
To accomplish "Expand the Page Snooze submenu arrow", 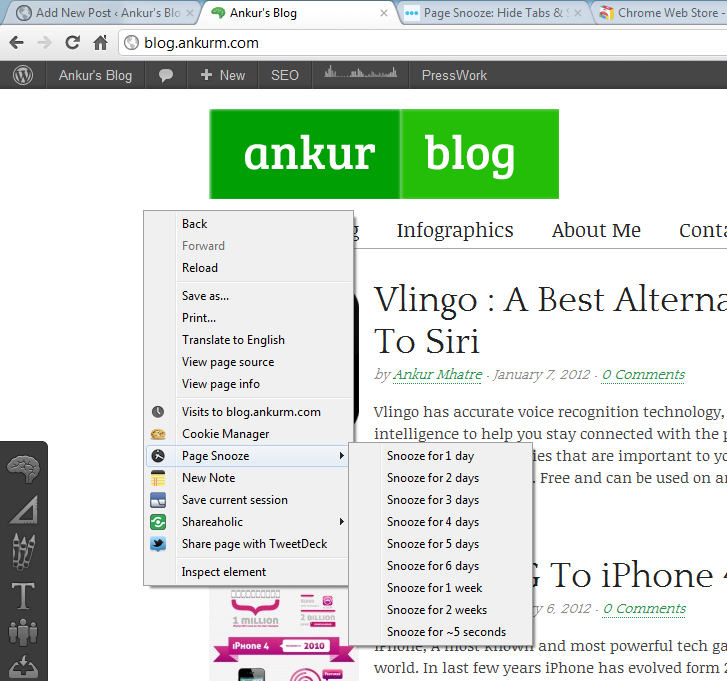I will 342,456.
